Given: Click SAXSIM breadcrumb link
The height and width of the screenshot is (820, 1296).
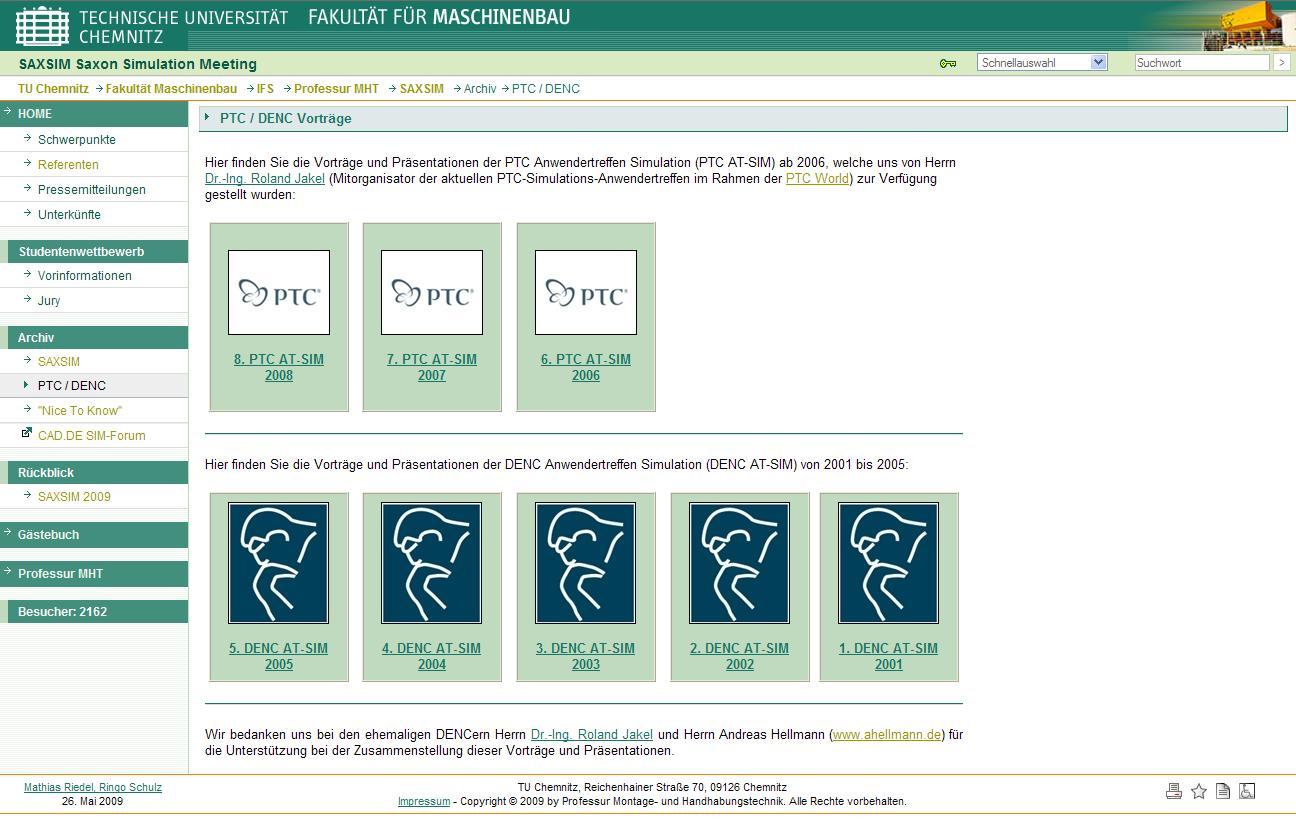Looking at the screenshot, I should (422, 89).
